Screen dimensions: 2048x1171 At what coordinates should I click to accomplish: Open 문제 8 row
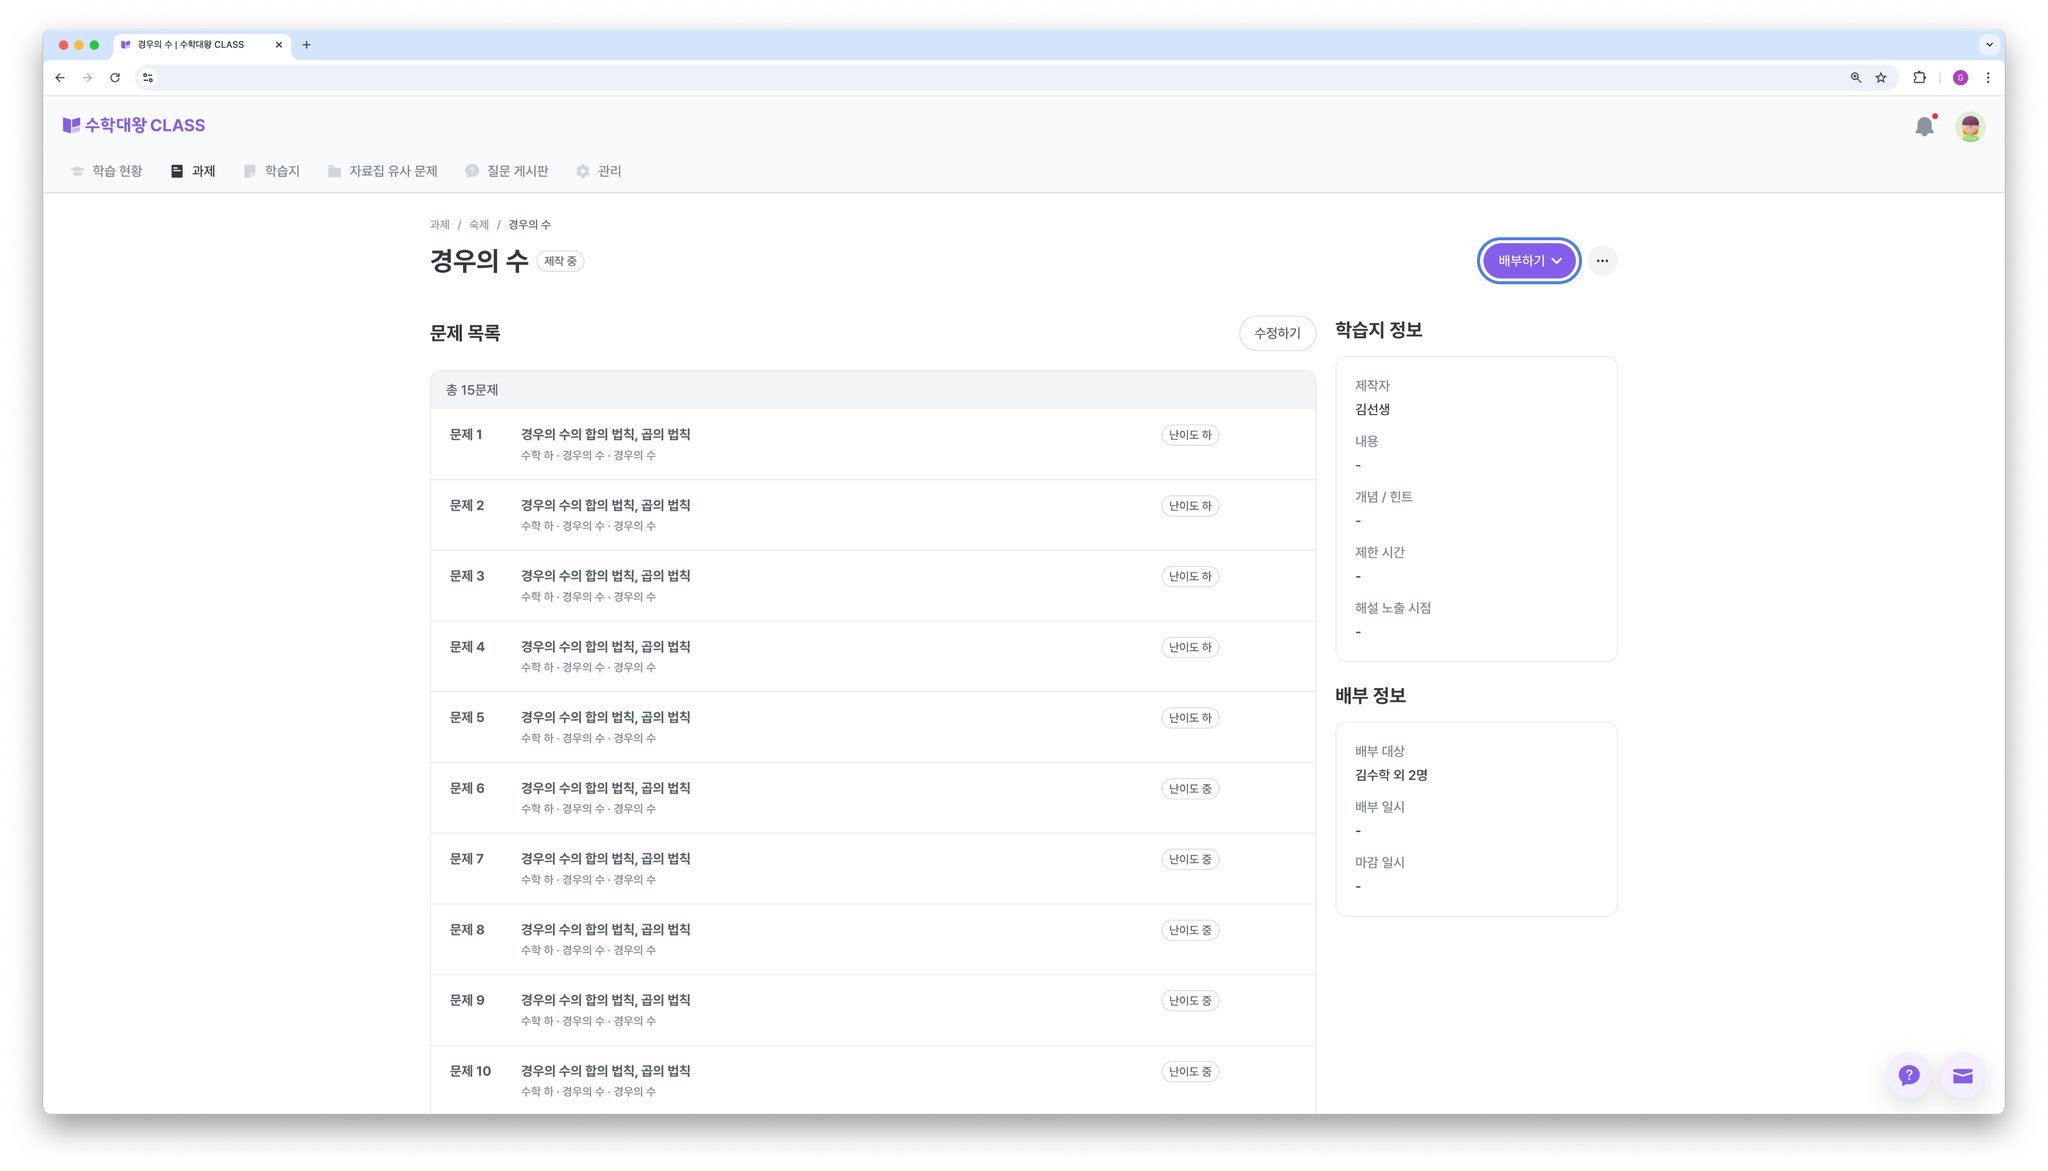coord(873,939)
